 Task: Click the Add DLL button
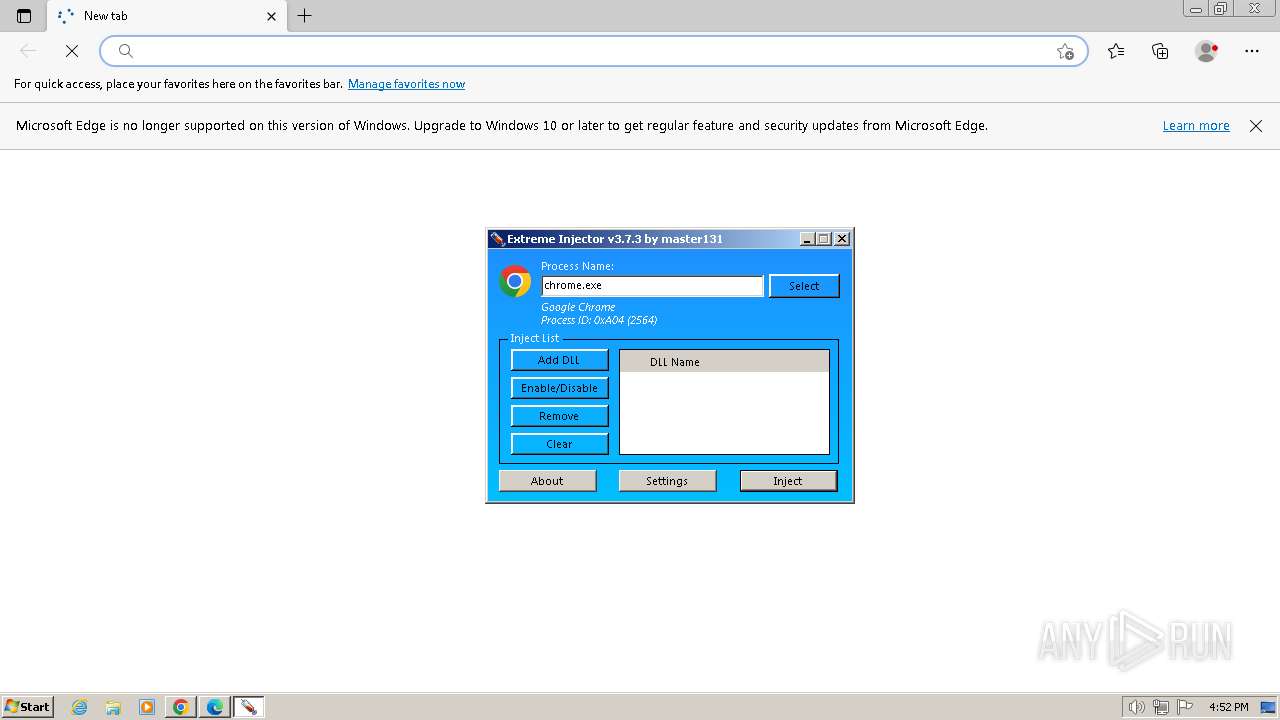[559, 360]
